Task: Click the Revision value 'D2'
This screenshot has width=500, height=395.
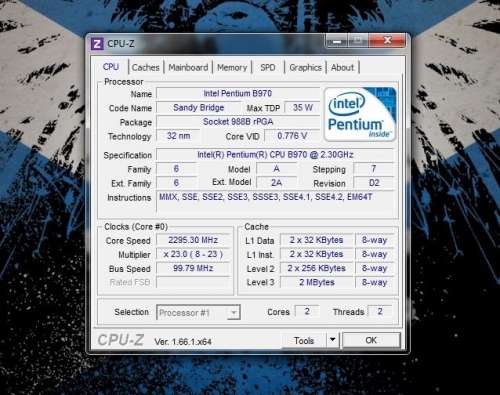Action: click(374, 183)
